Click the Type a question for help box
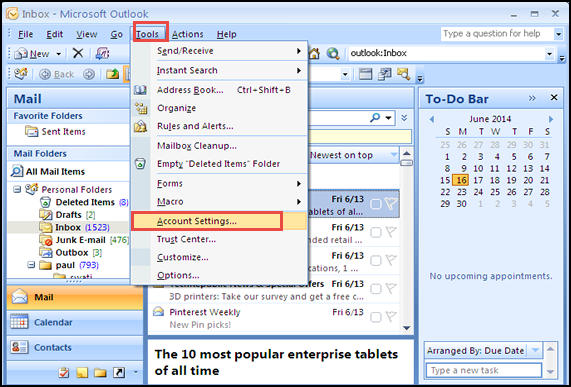571x387 pixels. [497, 34]
